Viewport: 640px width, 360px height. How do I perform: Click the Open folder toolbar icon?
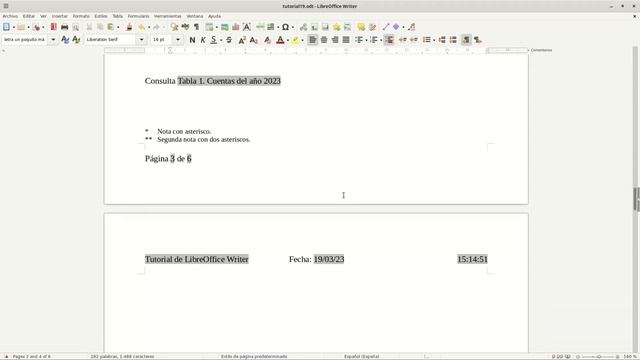(21, 27)
